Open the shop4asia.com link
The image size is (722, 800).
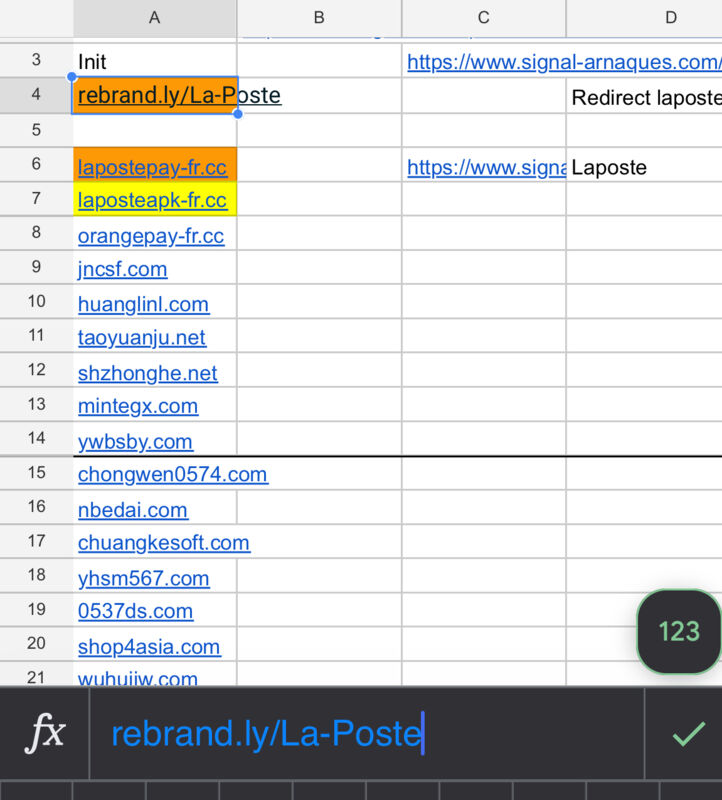(x=149, y=647)
